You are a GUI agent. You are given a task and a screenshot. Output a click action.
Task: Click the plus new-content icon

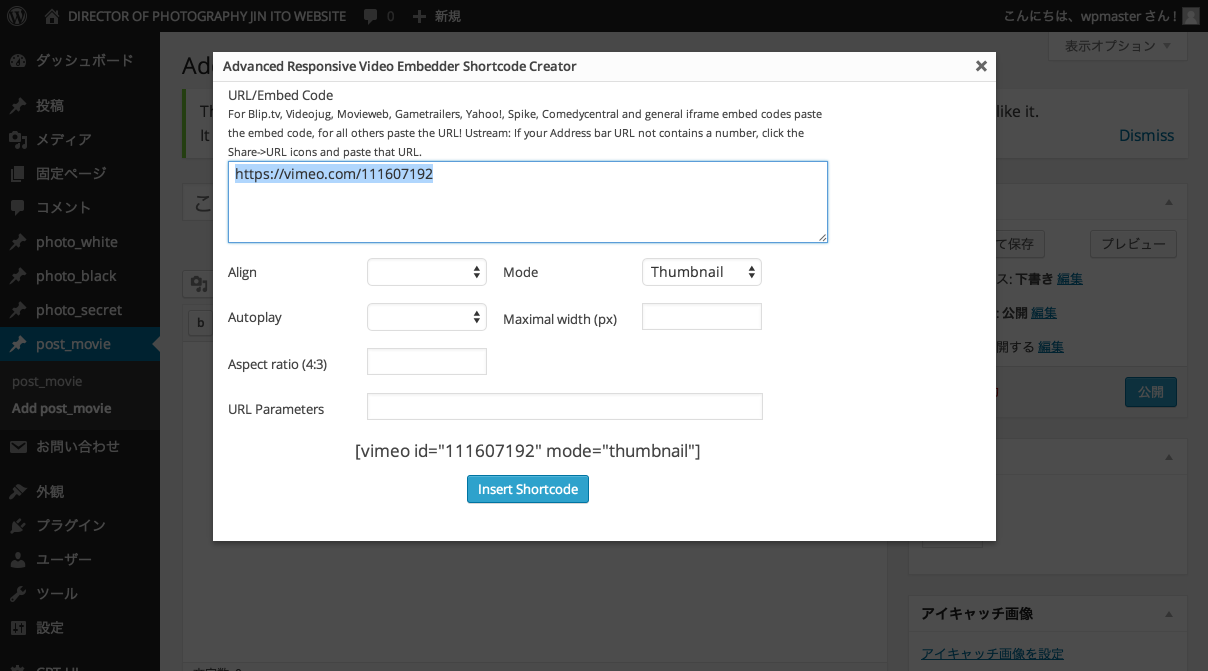pos(419,16)
